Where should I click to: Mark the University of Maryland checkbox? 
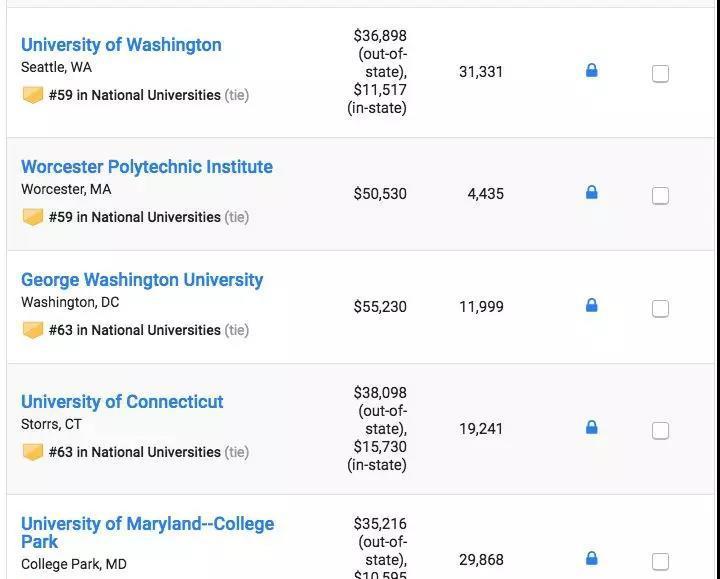coord(660,561)
